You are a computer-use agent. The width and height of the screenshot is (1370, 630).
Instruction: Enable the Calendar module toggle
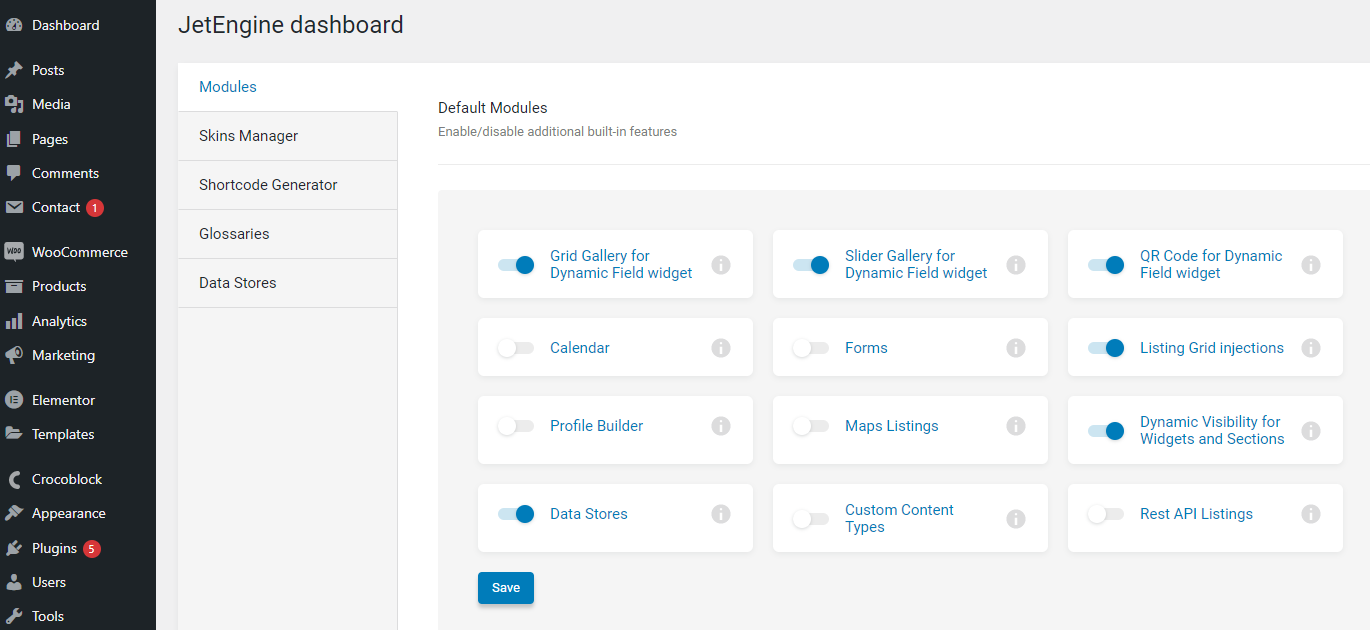click(516, 348)
